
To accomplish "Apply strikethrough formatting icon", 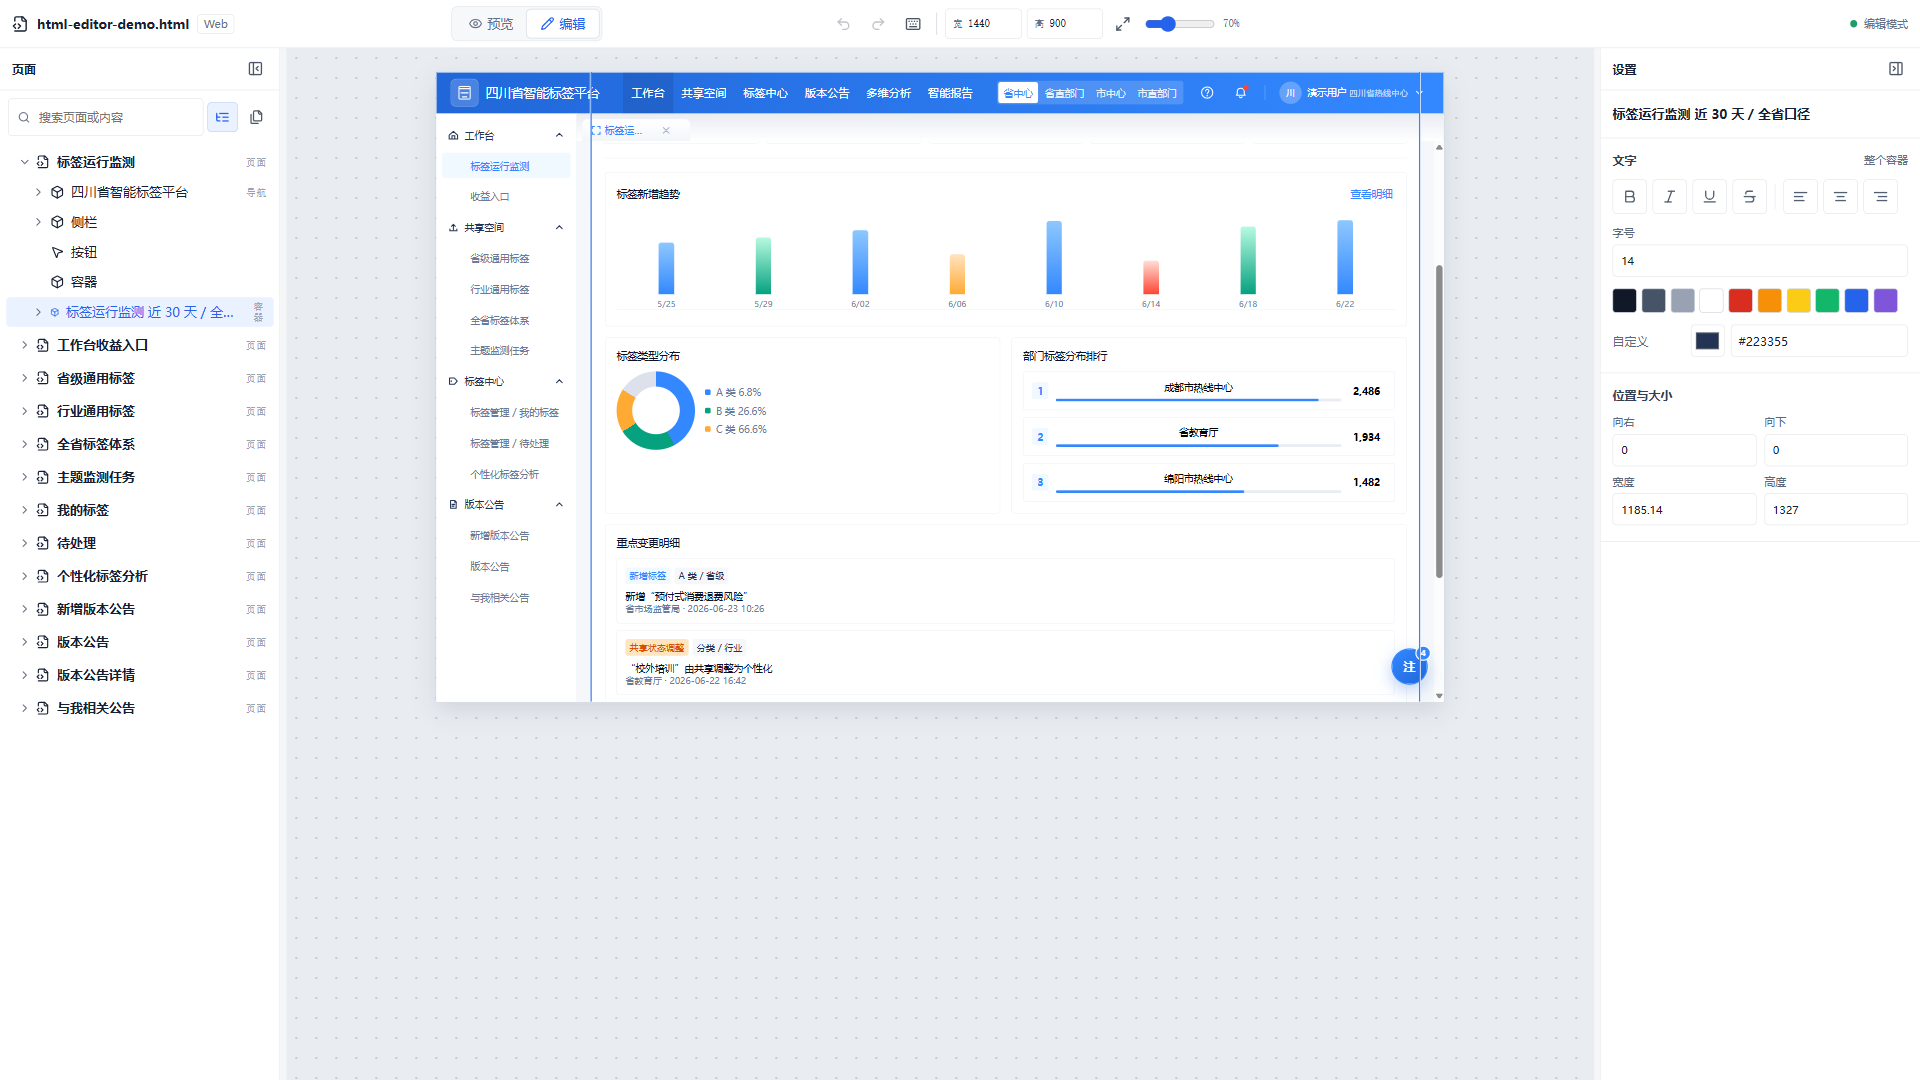I will (1749, 197).
